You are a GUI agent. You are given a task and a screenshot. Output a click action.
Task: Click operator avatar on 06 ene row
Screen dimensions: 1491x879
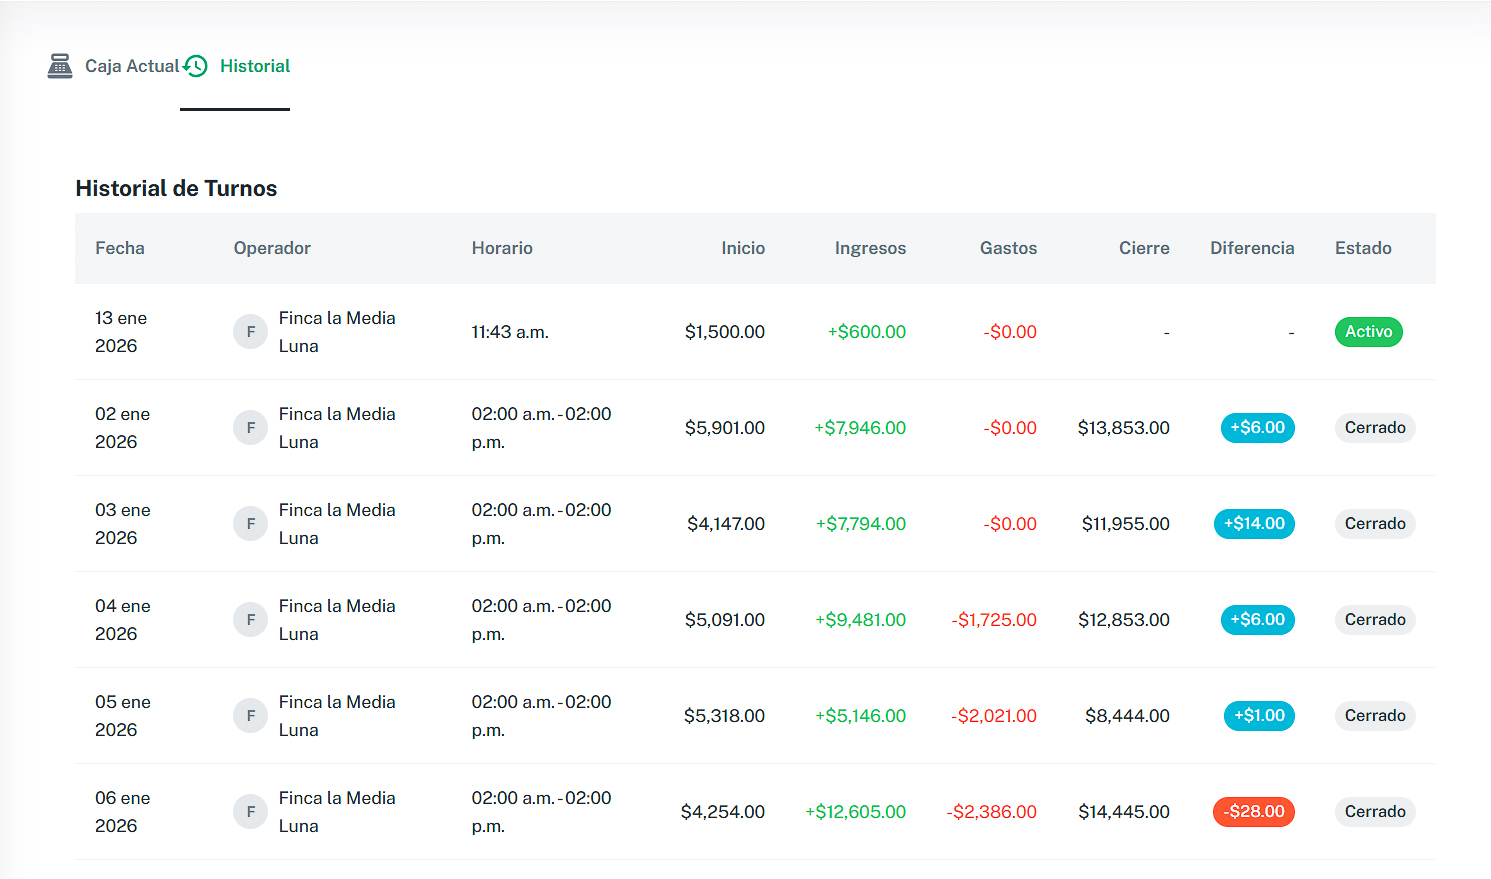(250, 812)
